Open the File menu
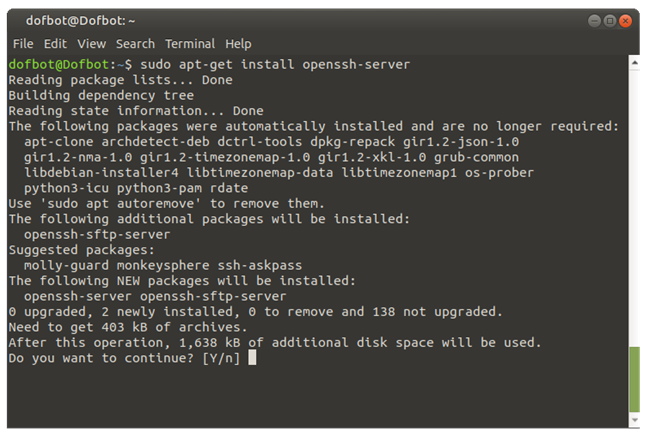The image size is (650, 437). tap(23, 44)
